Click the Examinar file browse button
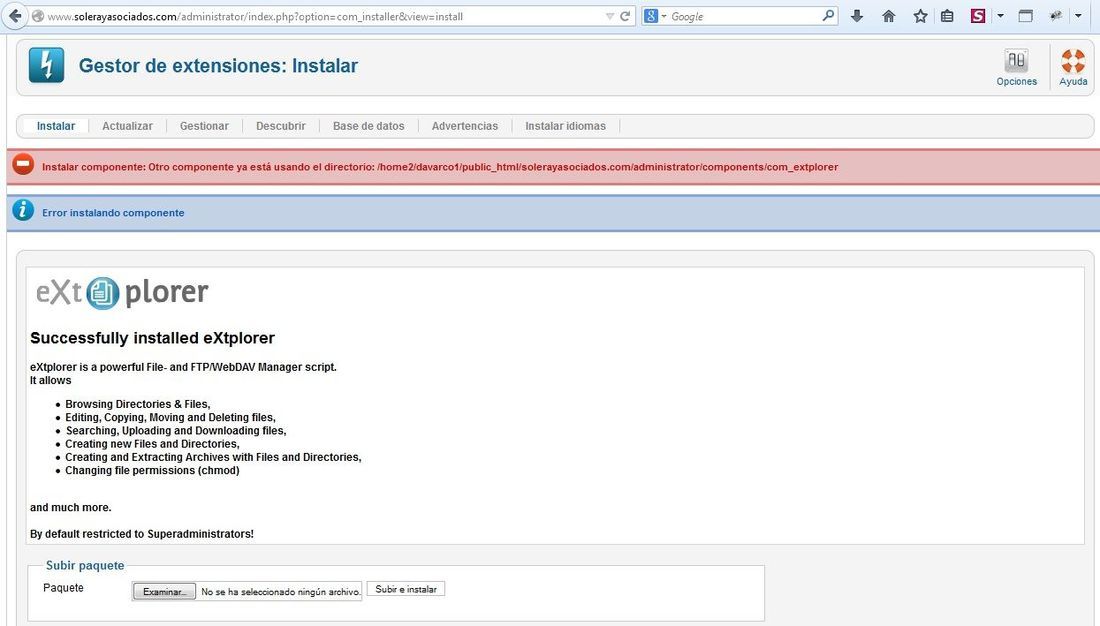This screenshot has height=626, width=1100. click(164, 592)
